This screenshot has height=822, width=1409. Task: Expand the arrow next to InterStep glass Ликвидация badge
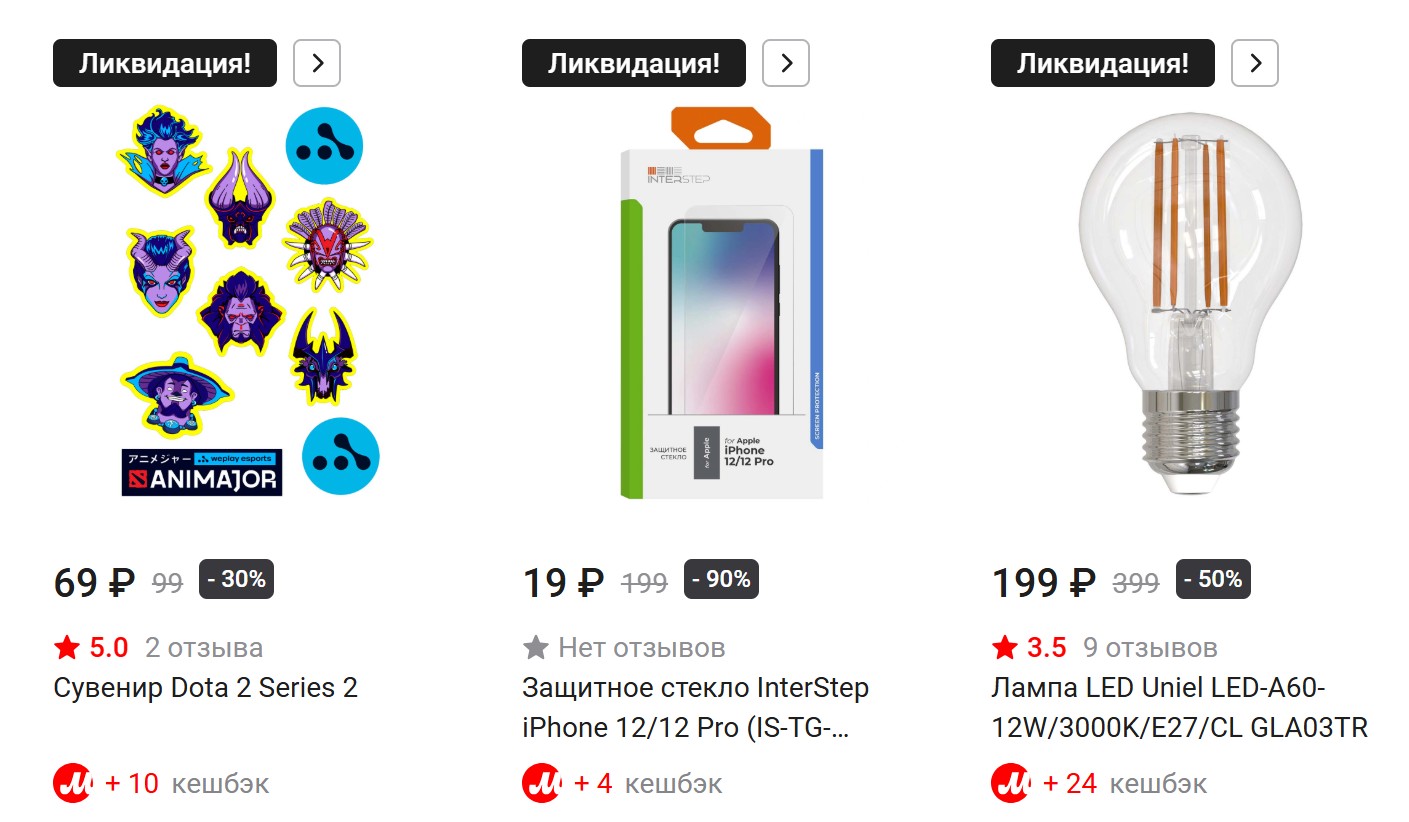[x=786, y=63]
